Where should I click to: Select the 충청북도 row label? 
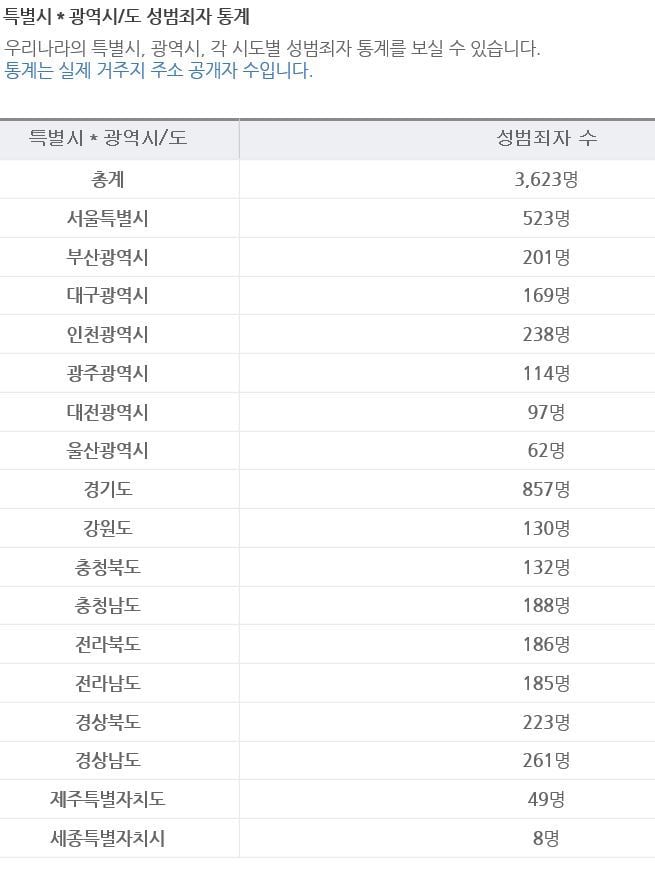108,567
